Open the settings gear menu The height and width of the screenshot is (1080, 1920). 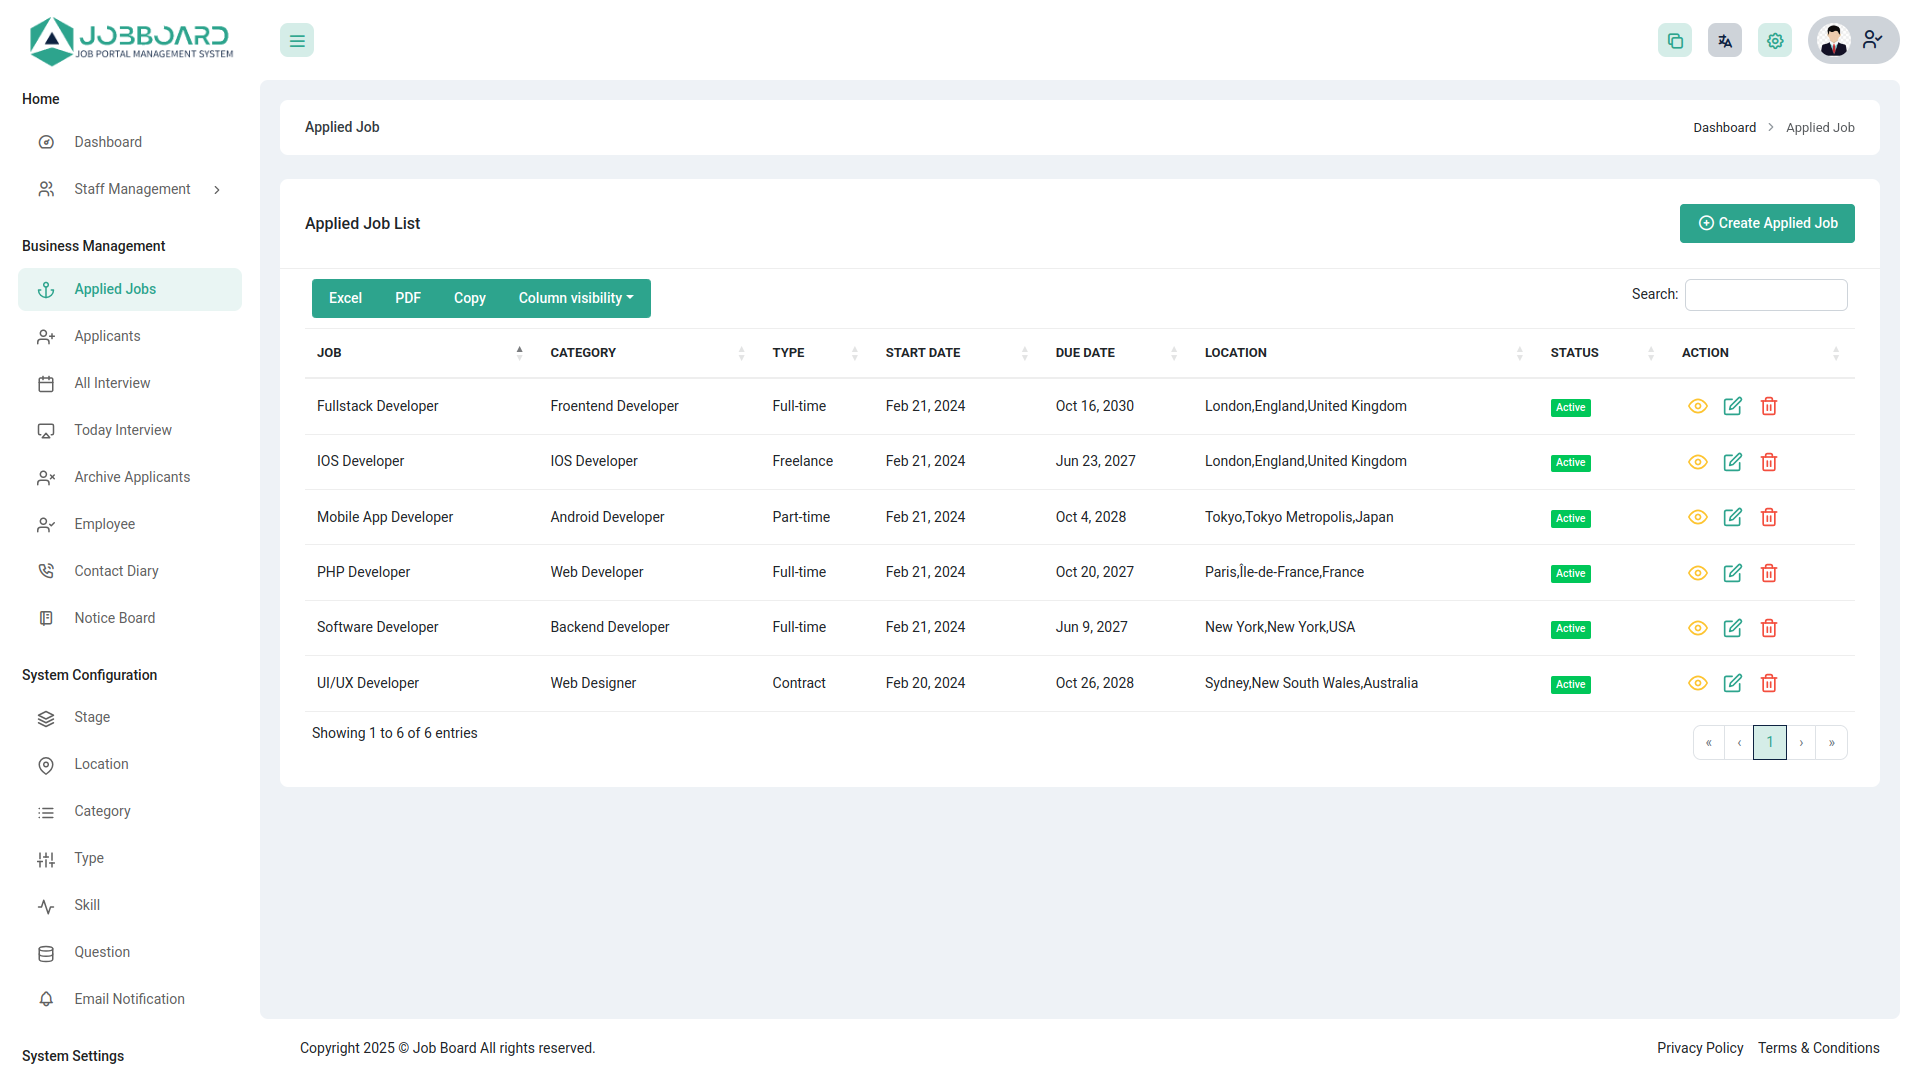click(1775, 40)
